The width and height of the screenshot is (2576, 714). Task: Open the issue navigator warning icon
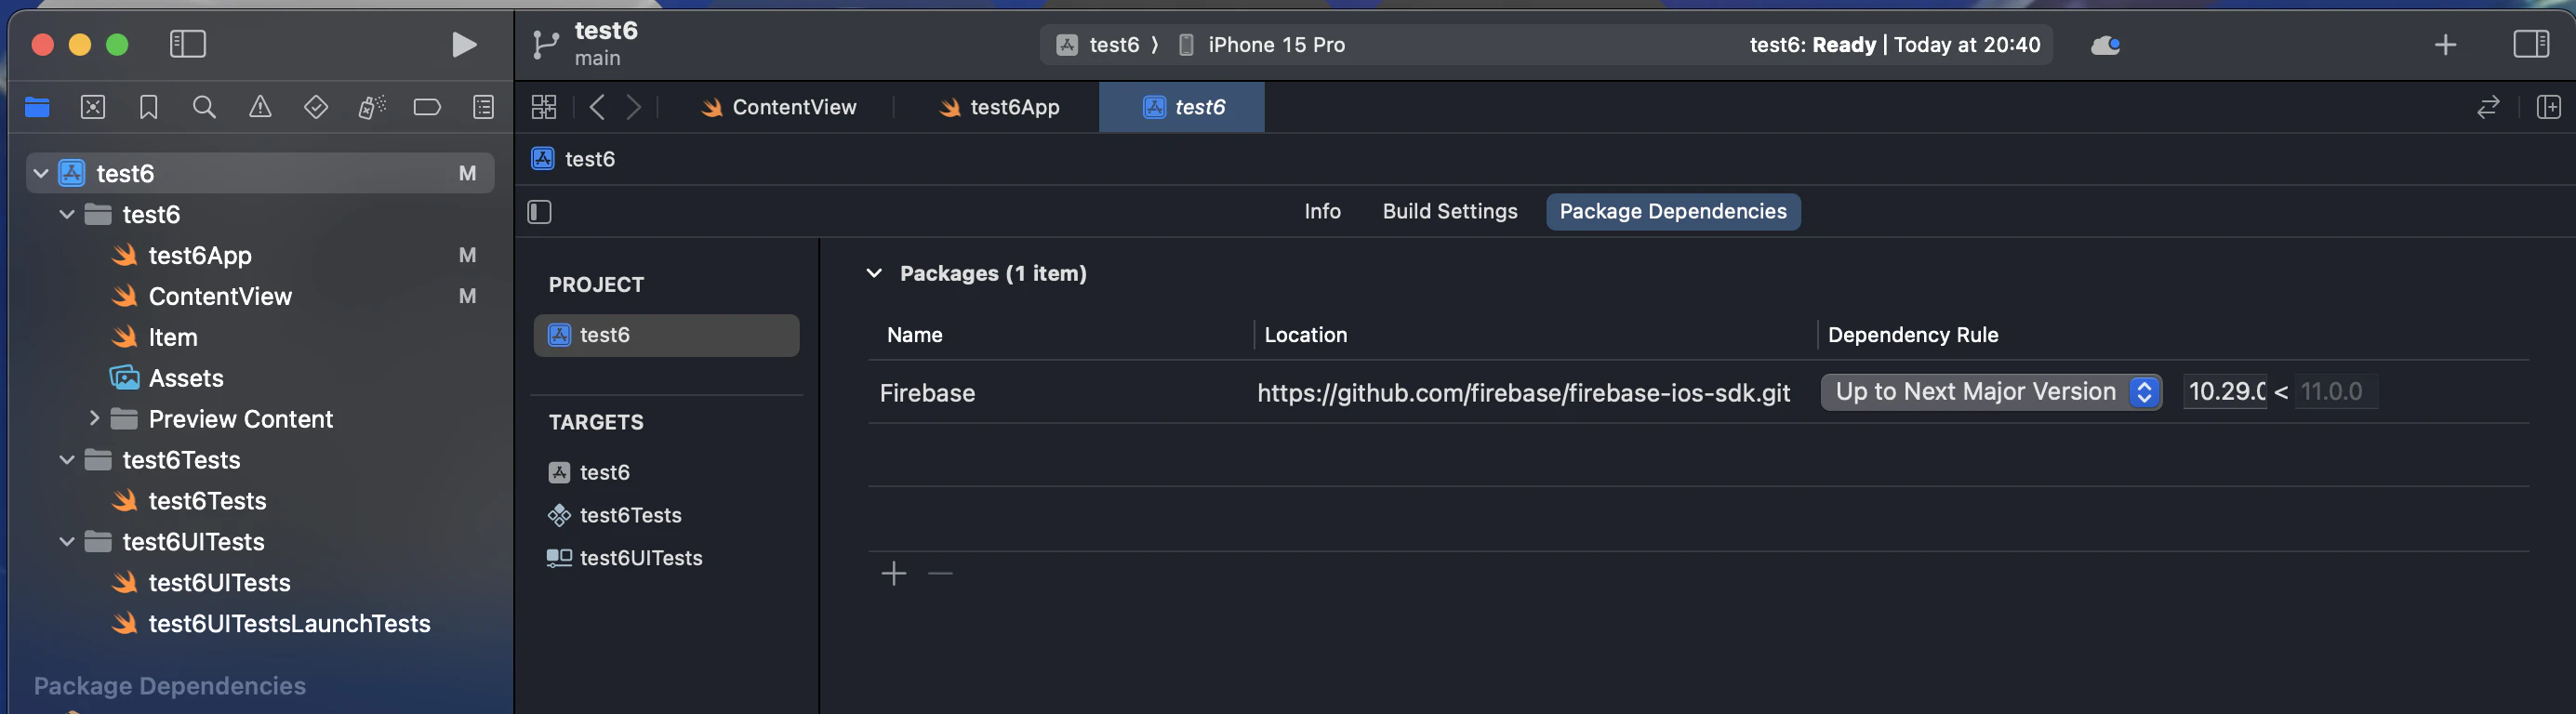pos(260,107)
